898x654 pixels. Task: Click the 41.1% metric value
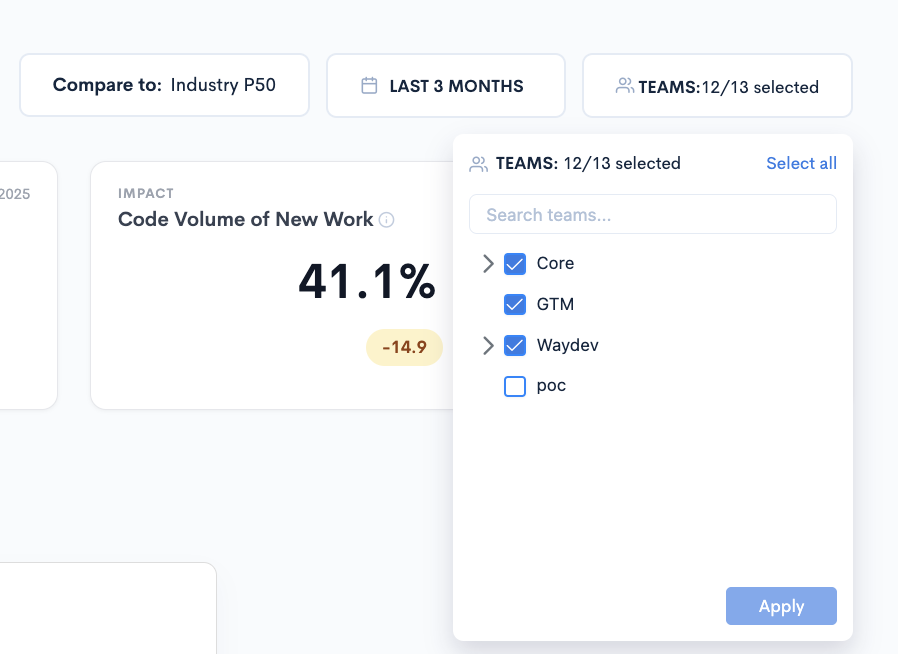(367, 281)
